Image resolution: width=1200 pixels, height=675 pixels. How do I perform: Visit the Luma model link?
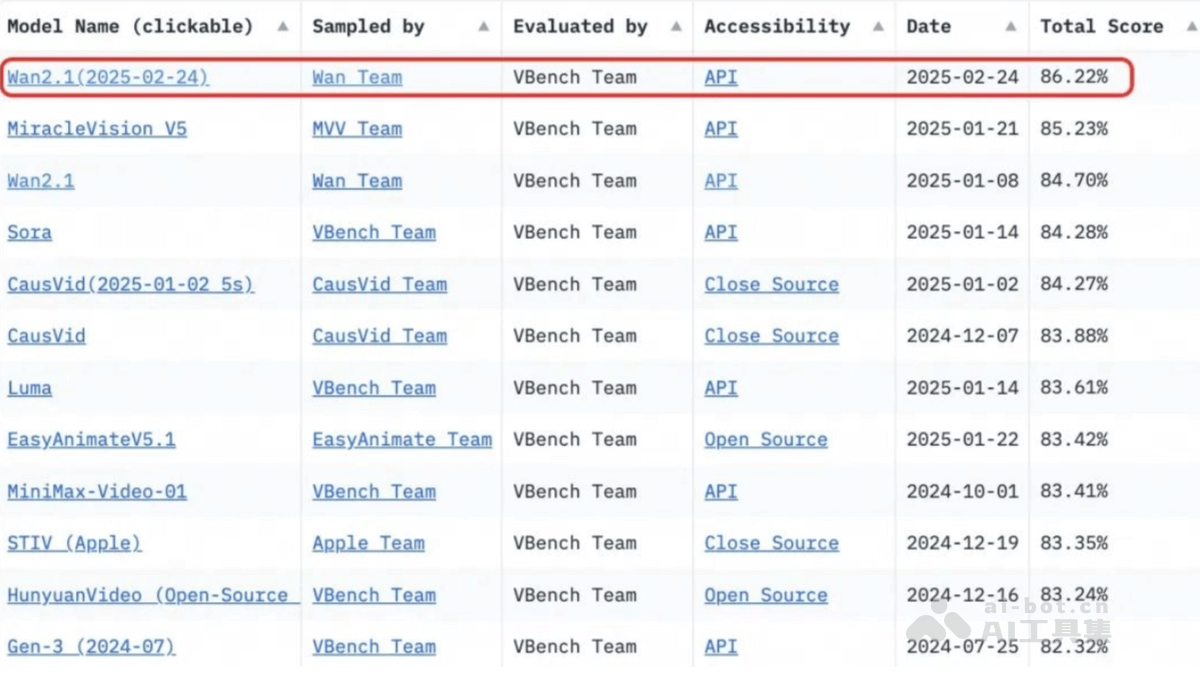[x=29, y=388]
